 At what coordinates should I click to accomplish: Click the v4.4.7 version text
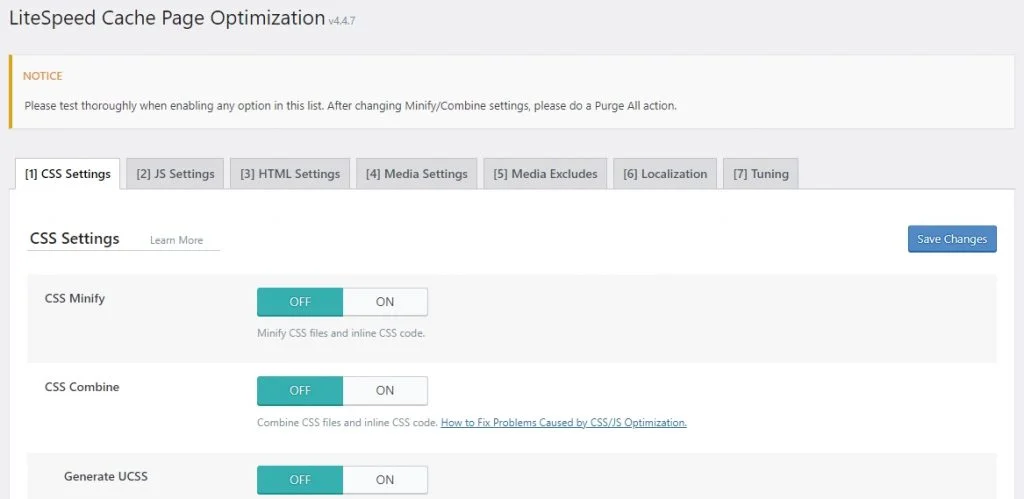point(342,21)
